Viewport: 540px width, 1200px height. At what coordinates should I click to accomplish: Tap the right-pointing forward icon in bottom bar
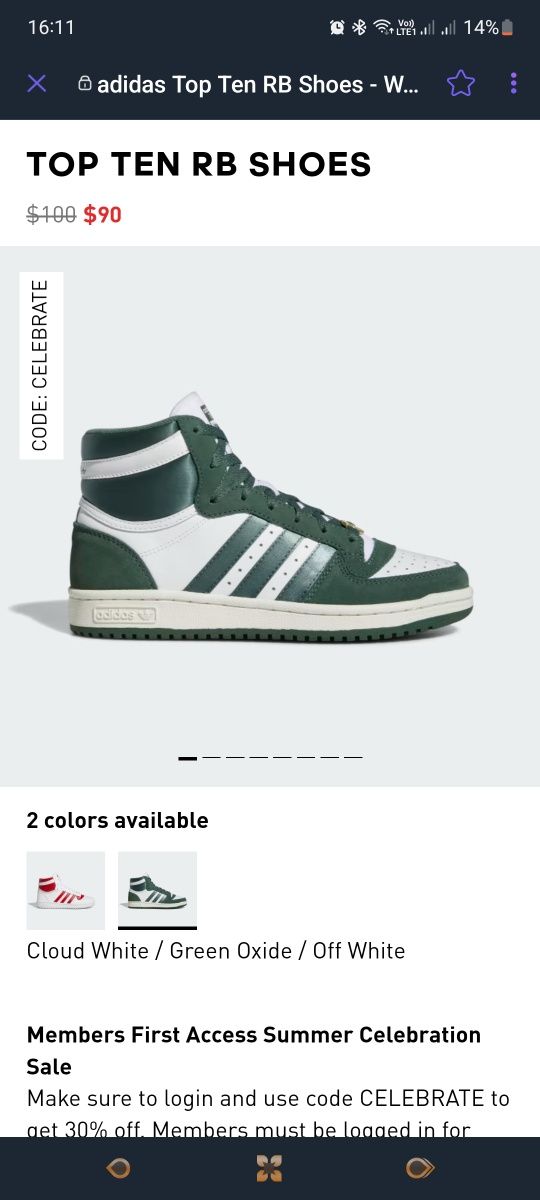coord(420,1168)
